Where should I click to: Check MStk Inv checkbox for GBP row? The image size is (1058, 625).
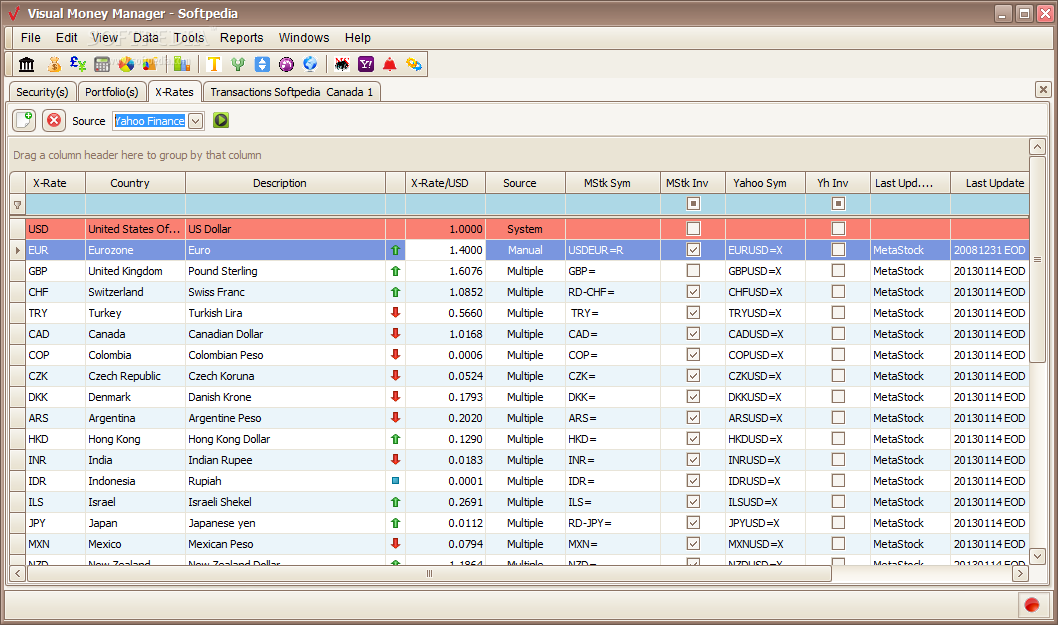tap(693, 271)
